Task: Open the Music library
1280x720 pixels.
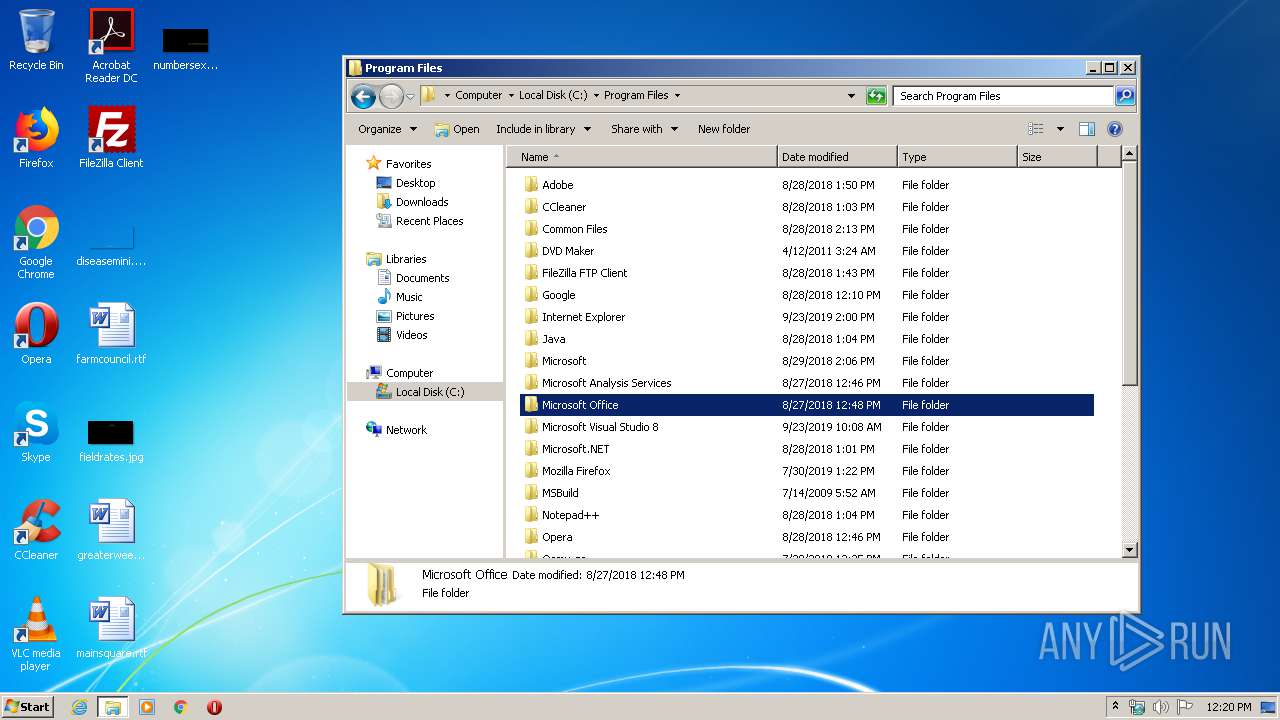Action: [409, 297]
